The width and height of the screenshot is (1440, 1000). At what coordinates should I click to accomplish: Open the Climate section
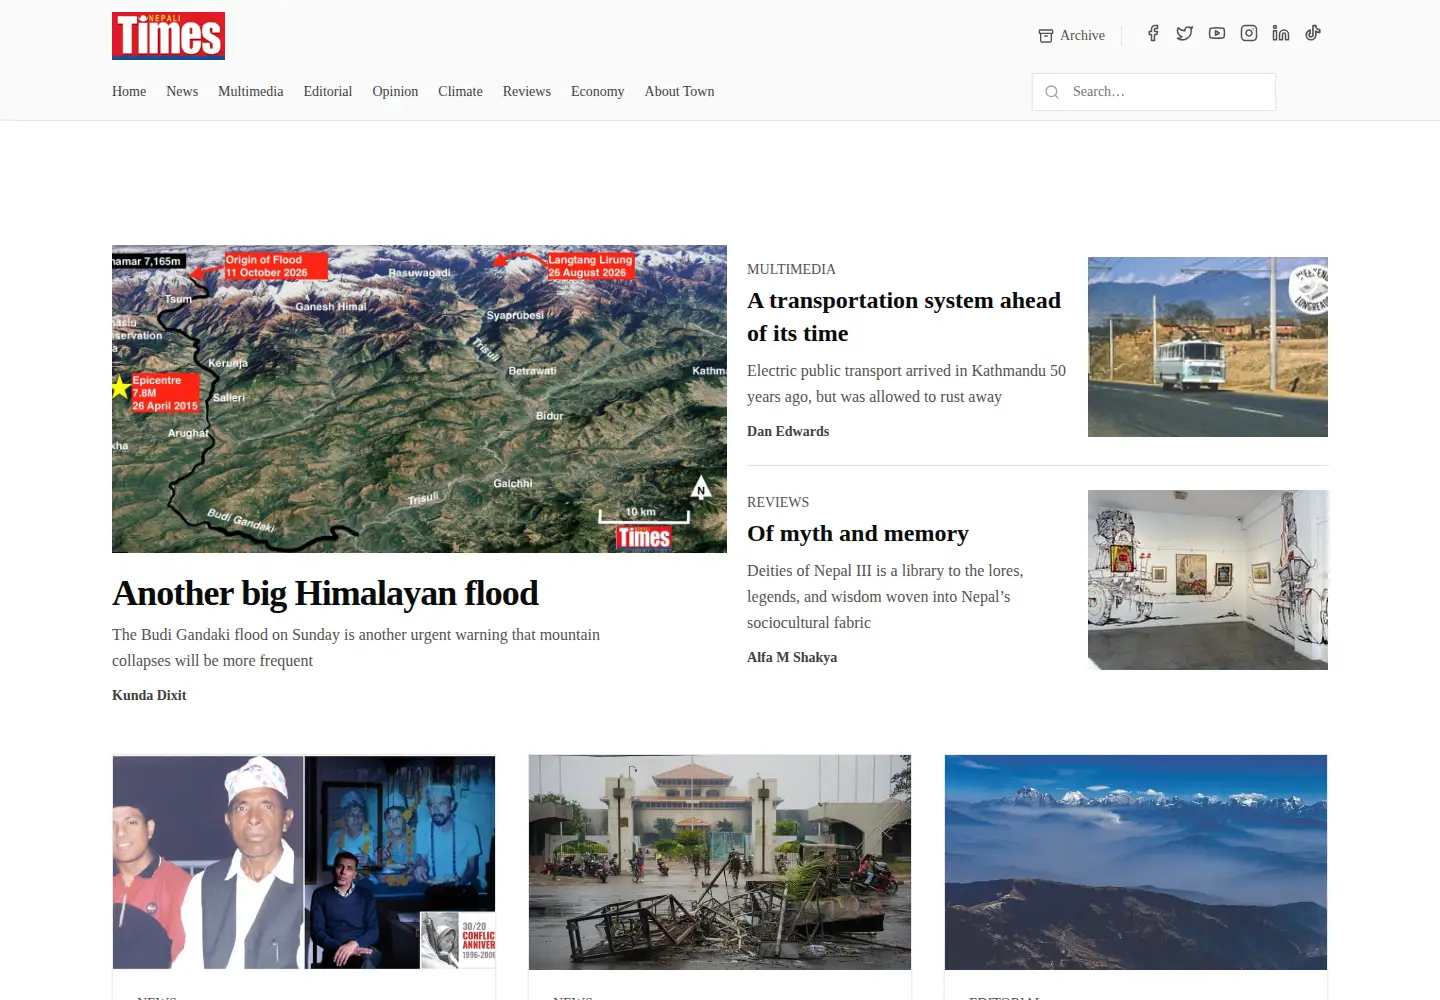click(x=460, y=91)
